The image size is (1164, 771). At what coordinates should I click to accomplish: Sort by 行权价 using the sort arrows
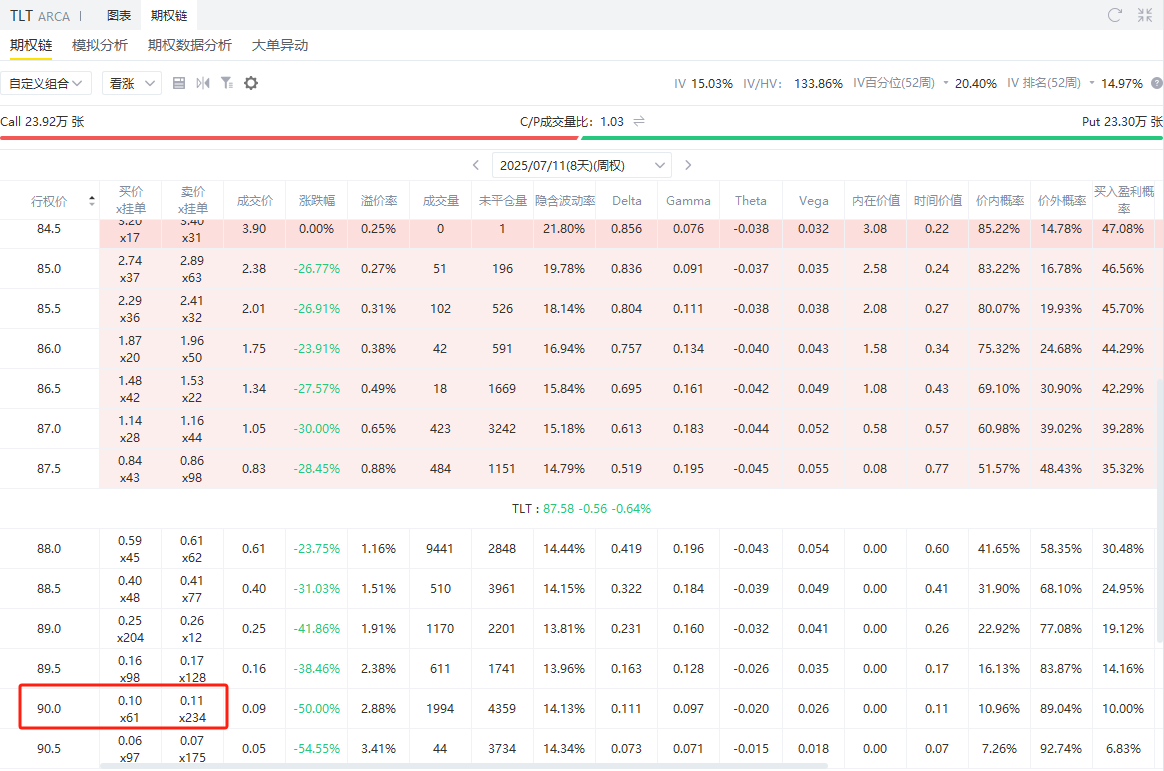pyautogui.click(x=91, y=200)
